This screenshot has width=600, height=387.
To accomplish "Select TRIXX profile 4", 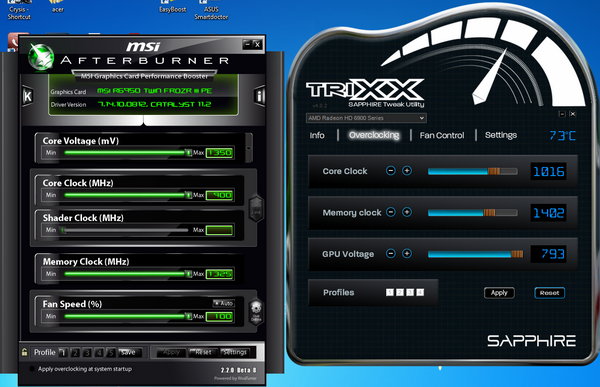I will point(420,292).
